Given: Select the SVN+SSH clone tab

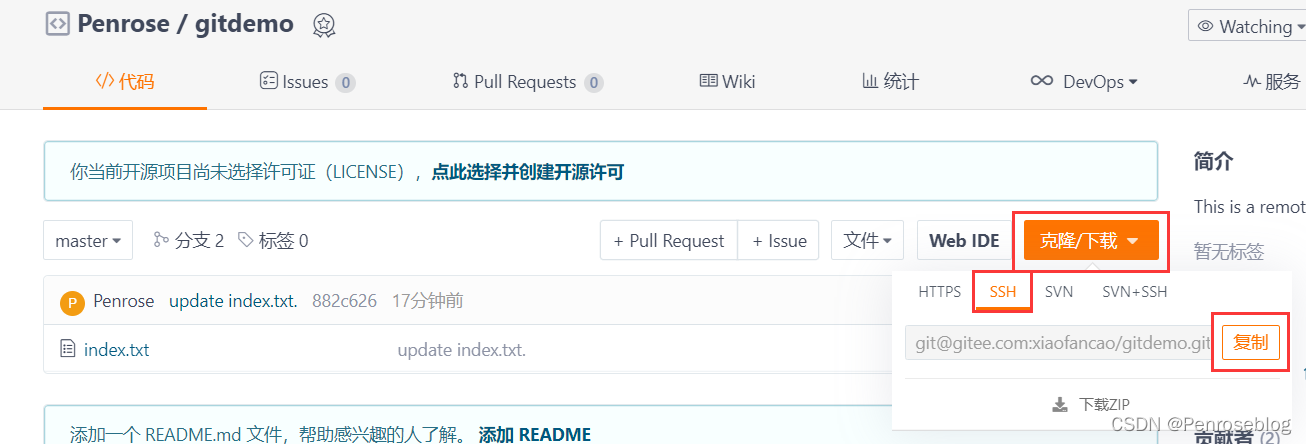Looking at the screenshot, I should pyautogui.click(x=1135, y=292).
